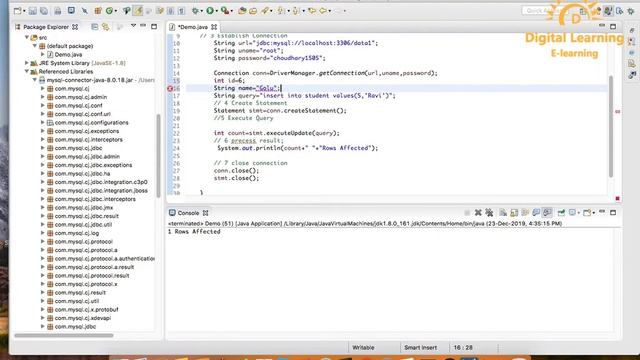The width and height of the screenshot is (640, 360).
Task: Click the '1 Rows Affected' console output
Action: (x=194, y=232)
